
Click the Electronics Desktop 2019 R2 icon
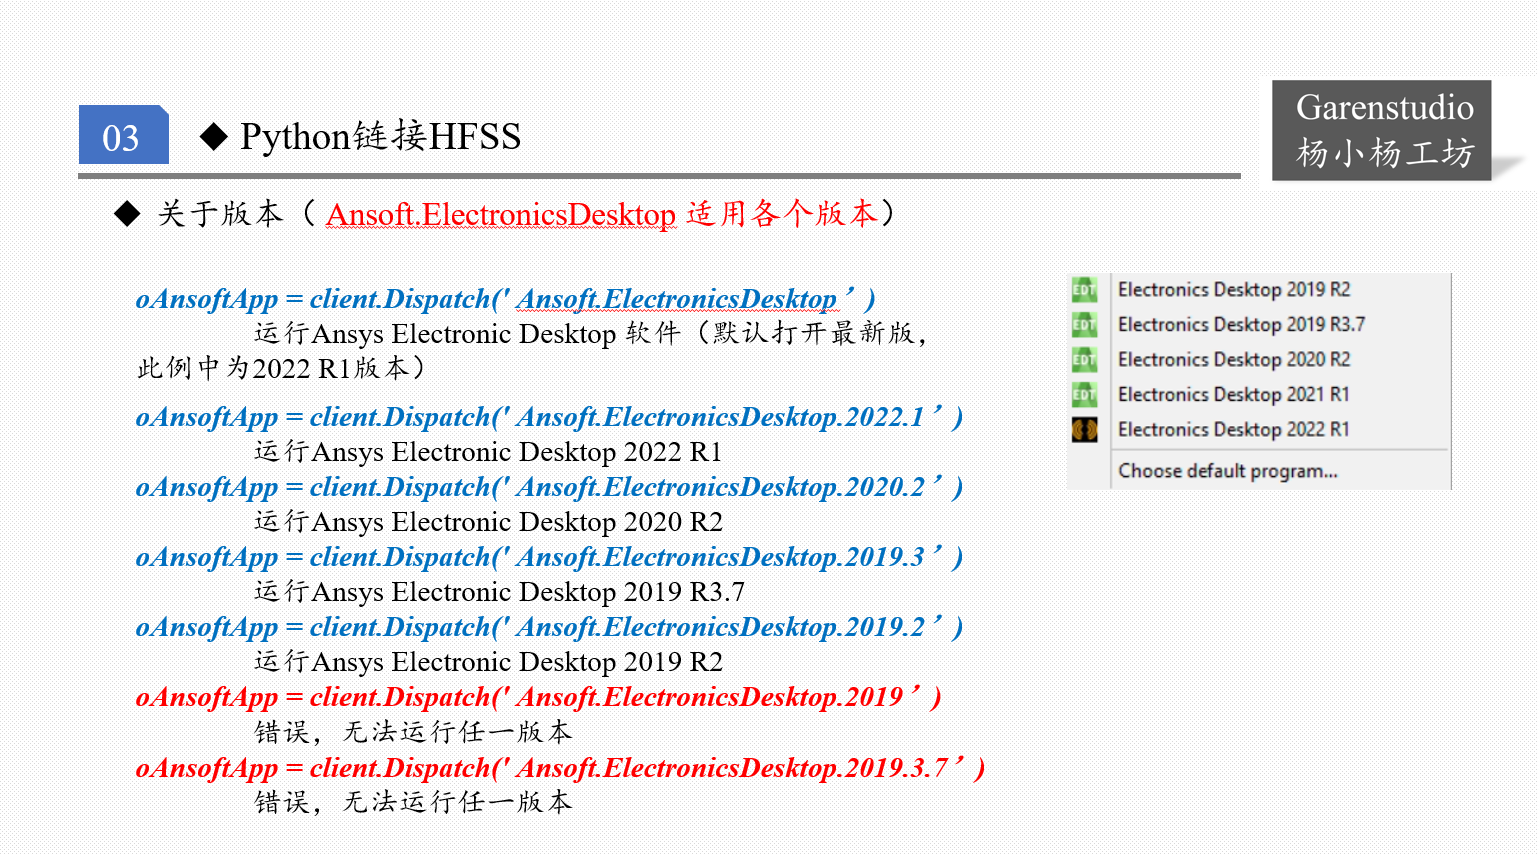1084,290
